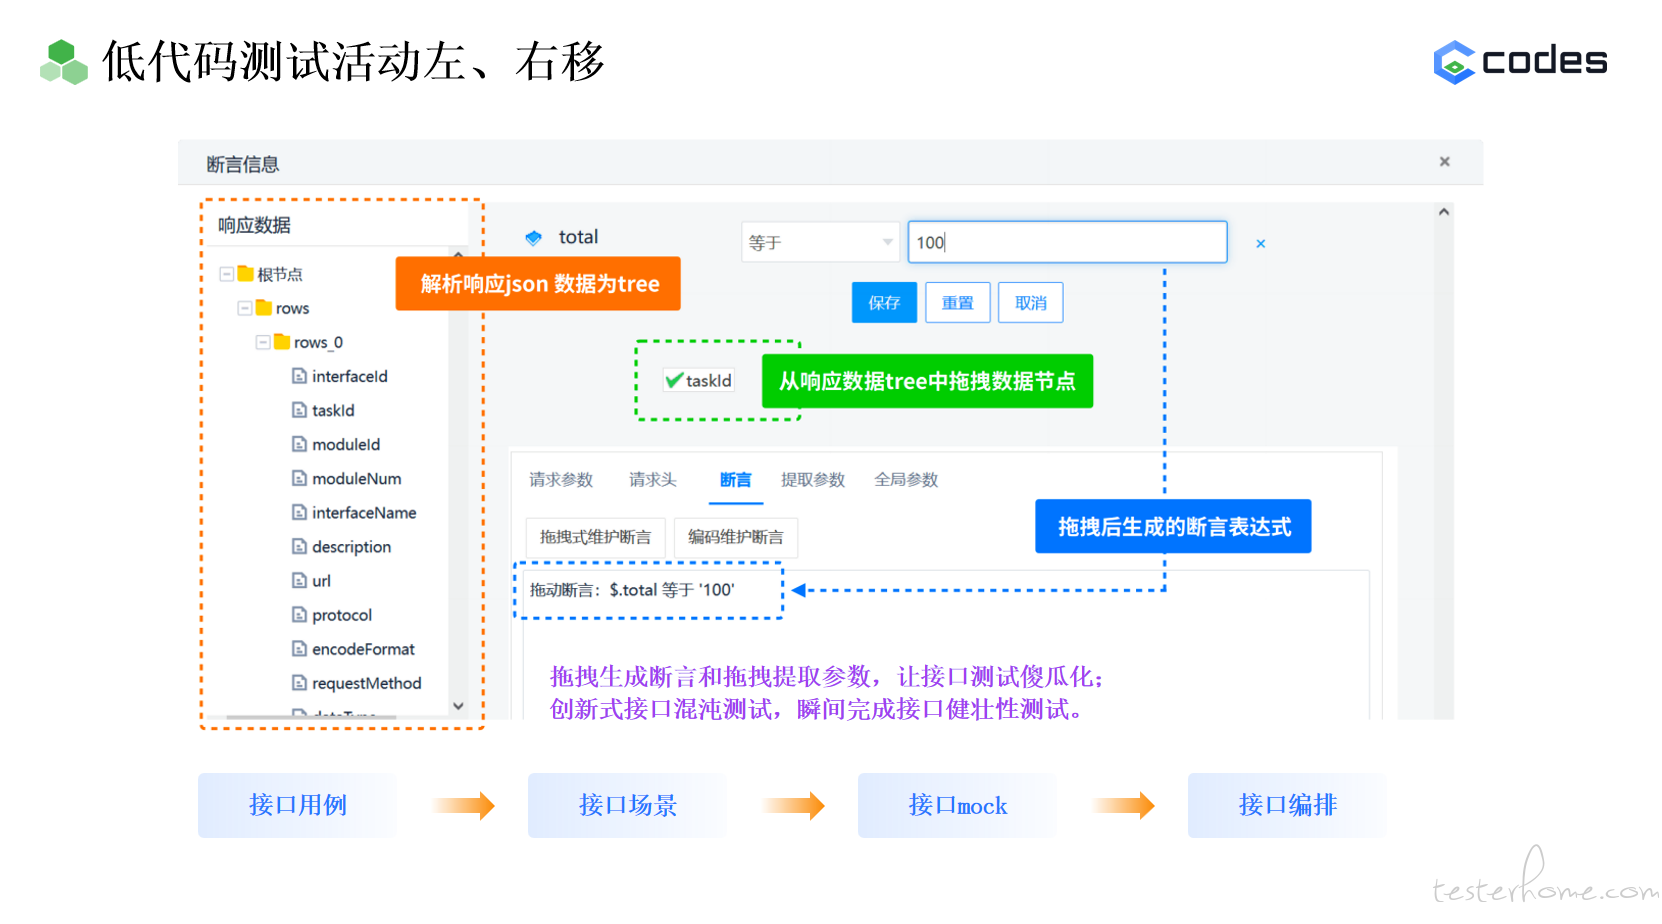
Task: Open the 等于 operator dropdown
Action: click(819, 243)
